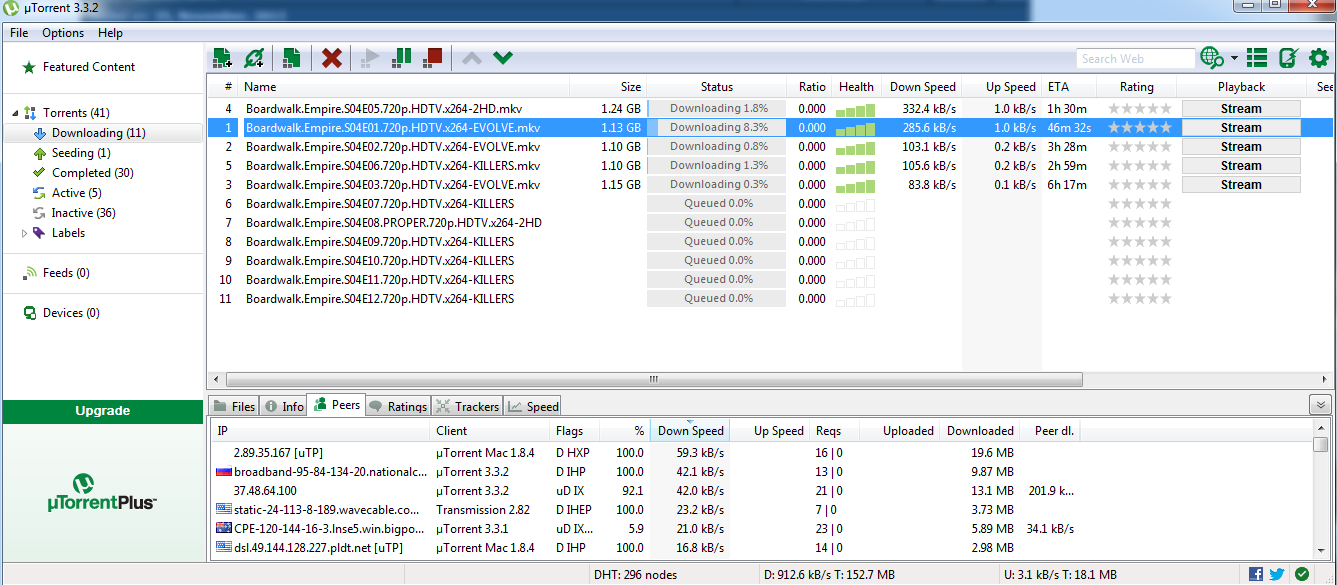Screen dimensions: 1337x585
Task: Click the list view toggle icon
Action: (1257, 58)
